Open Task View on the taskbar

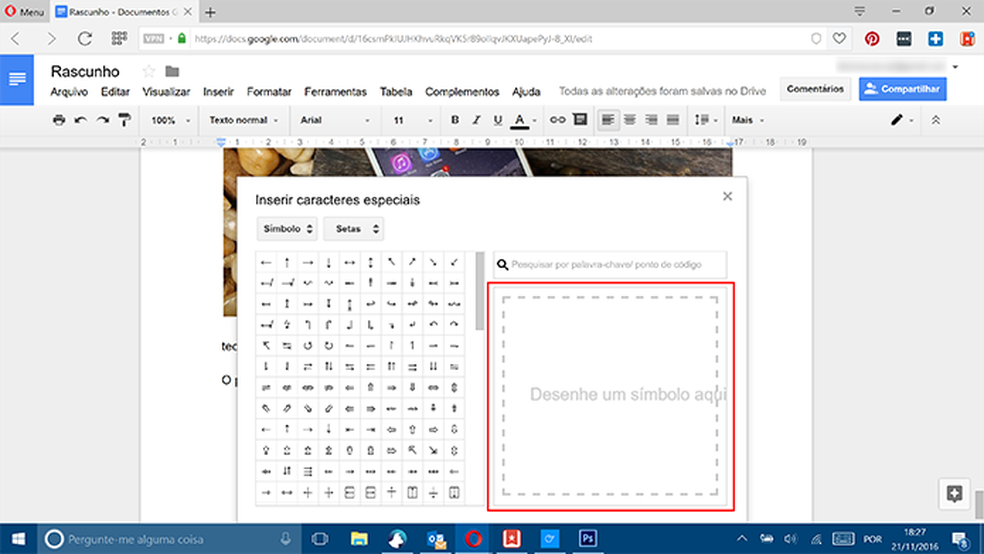tap(320, 538)
